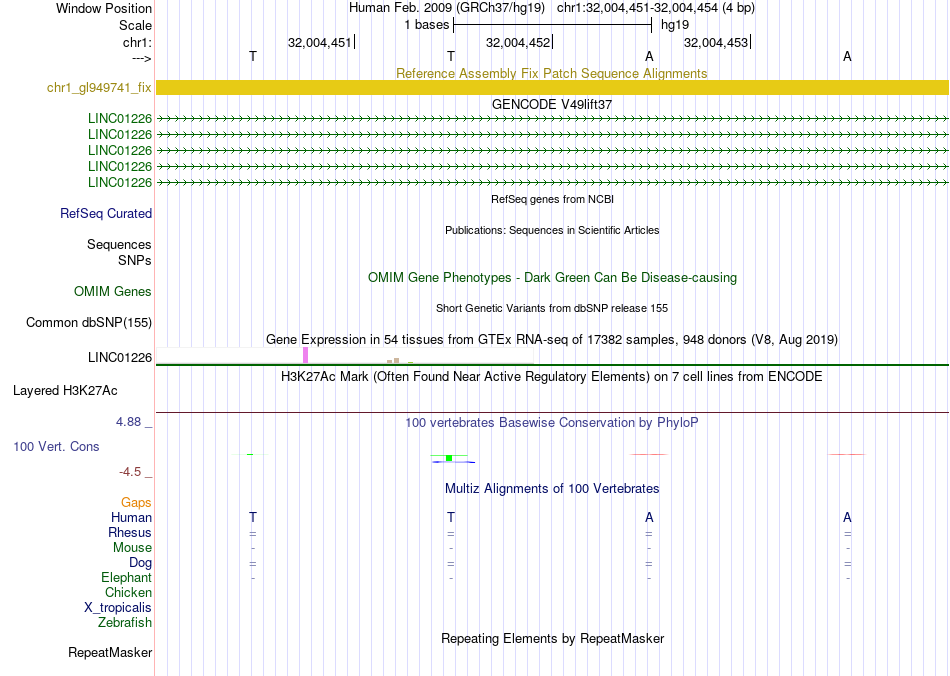The height and width of the screenshot is (676, 950).
Task: Open Multiz Alignments of 100 Vertebrates title
Action: click(552, 488)
